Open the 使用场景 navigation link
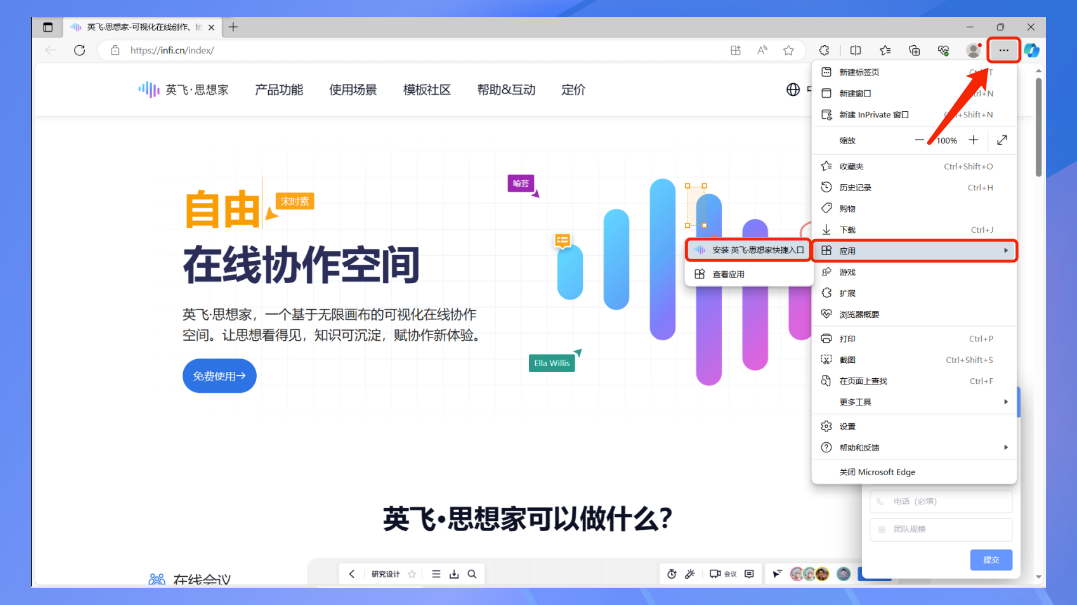The image size is (1077, 605). coord(353,90)
